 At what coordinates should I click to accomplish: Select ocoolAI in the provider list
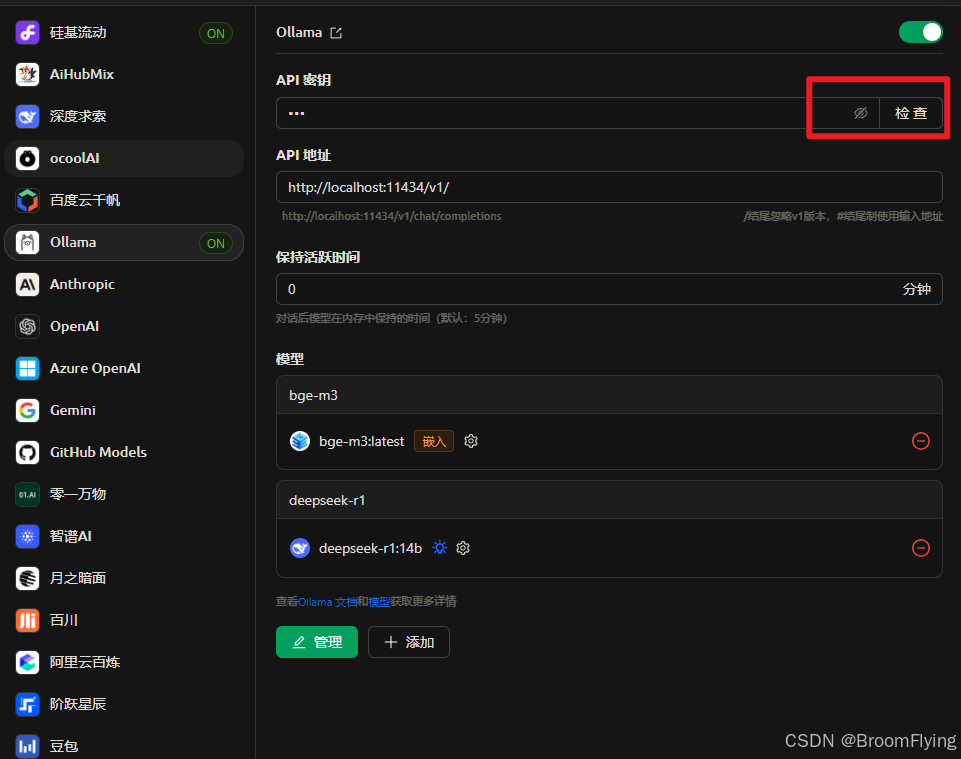pyautogui.click(x=124, y=158)
